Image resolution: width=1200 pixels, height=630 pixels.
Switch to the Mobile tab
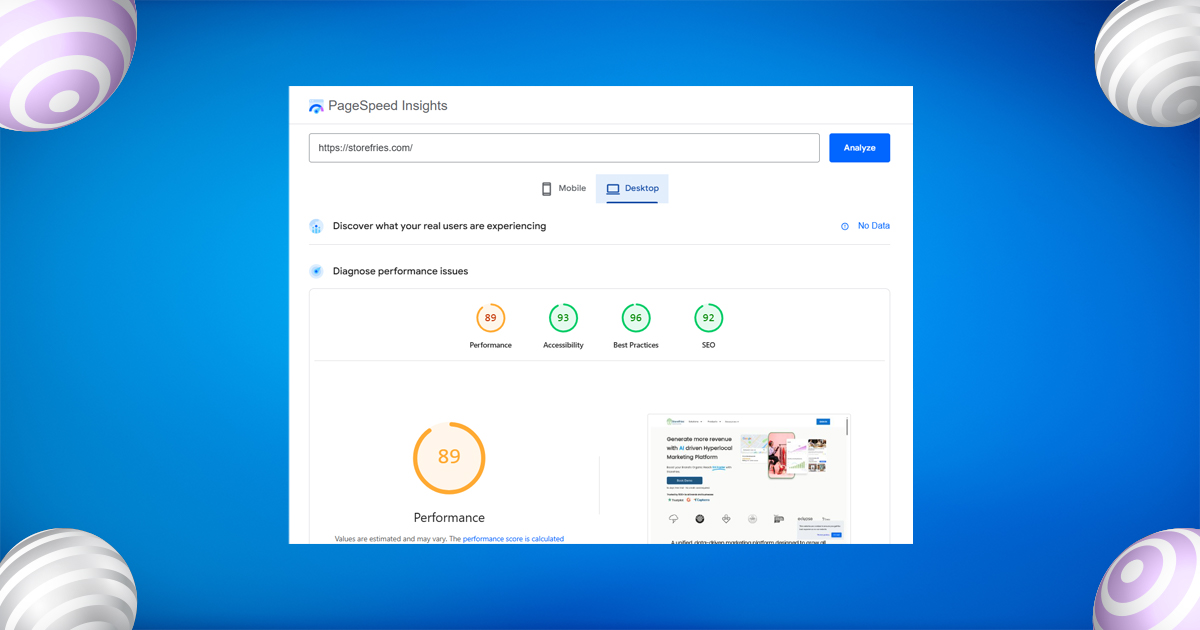563,188
